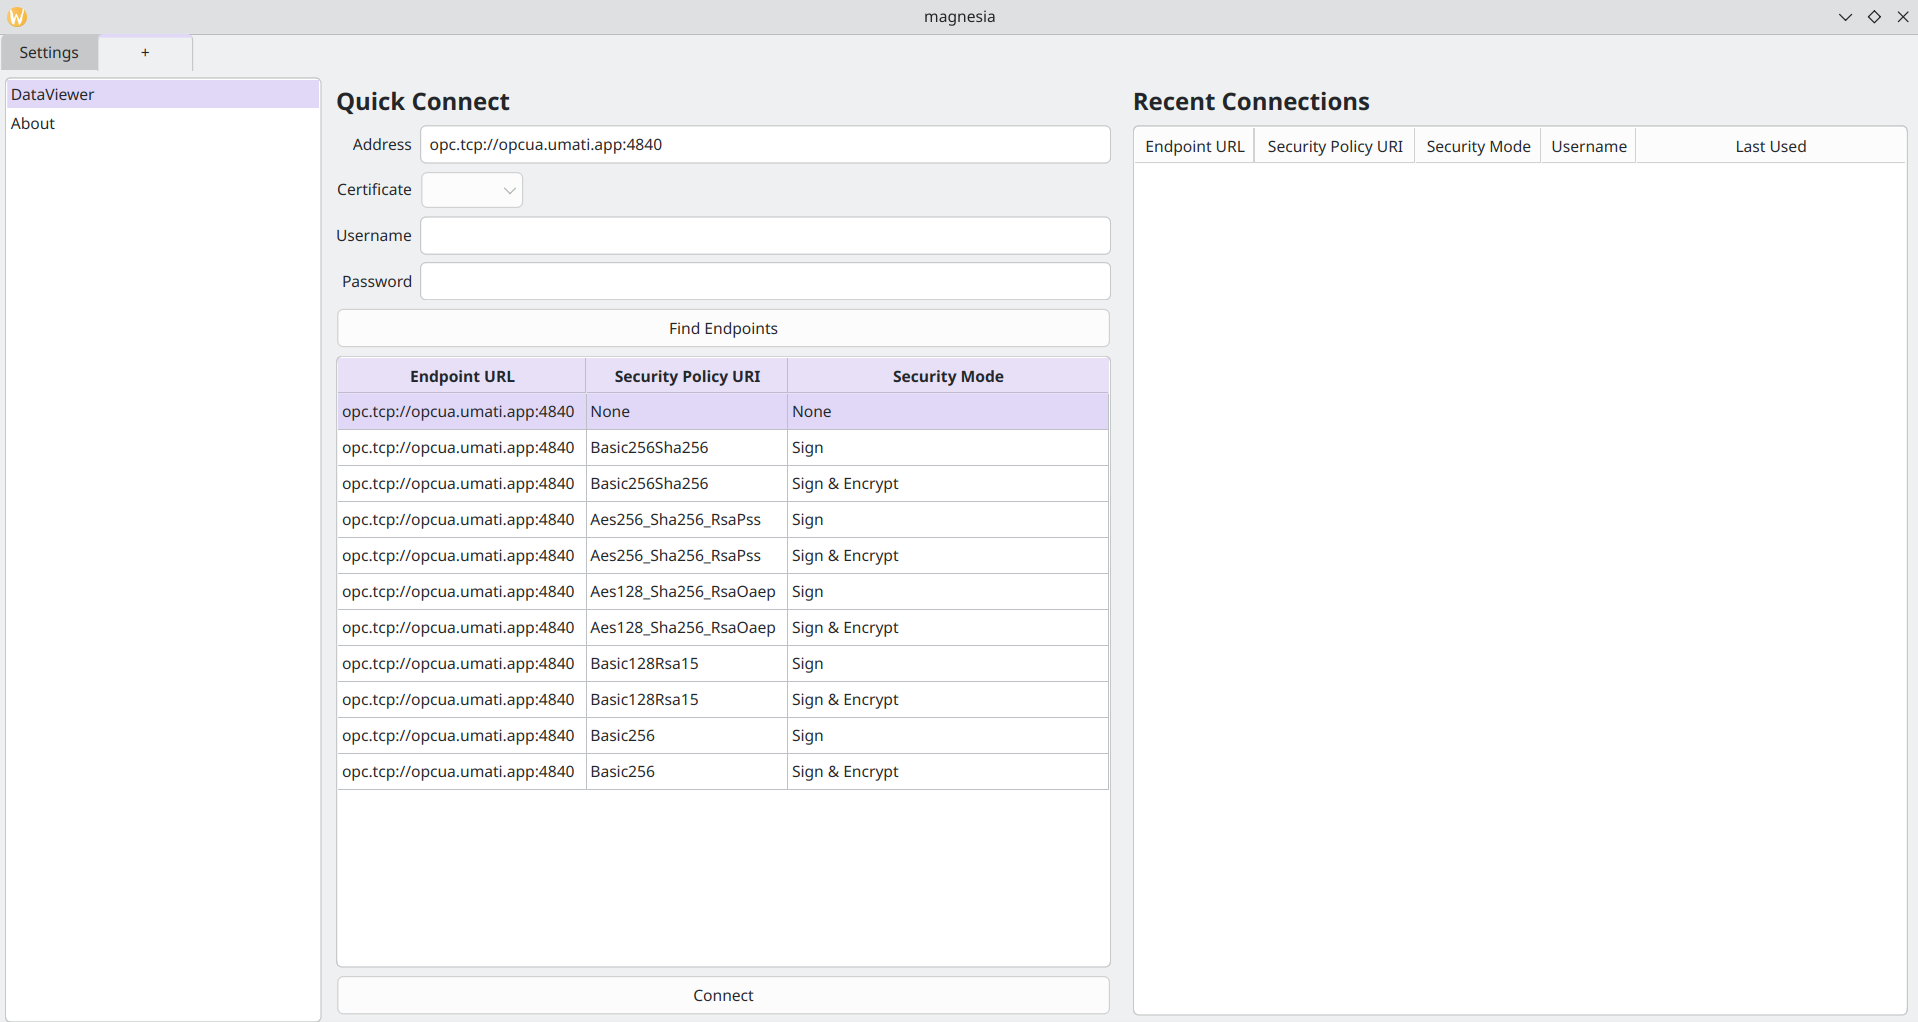Sort endpoints by Security Policy URI header
The height and width of the screenshot is (1022, 1918).
(686, 376)
